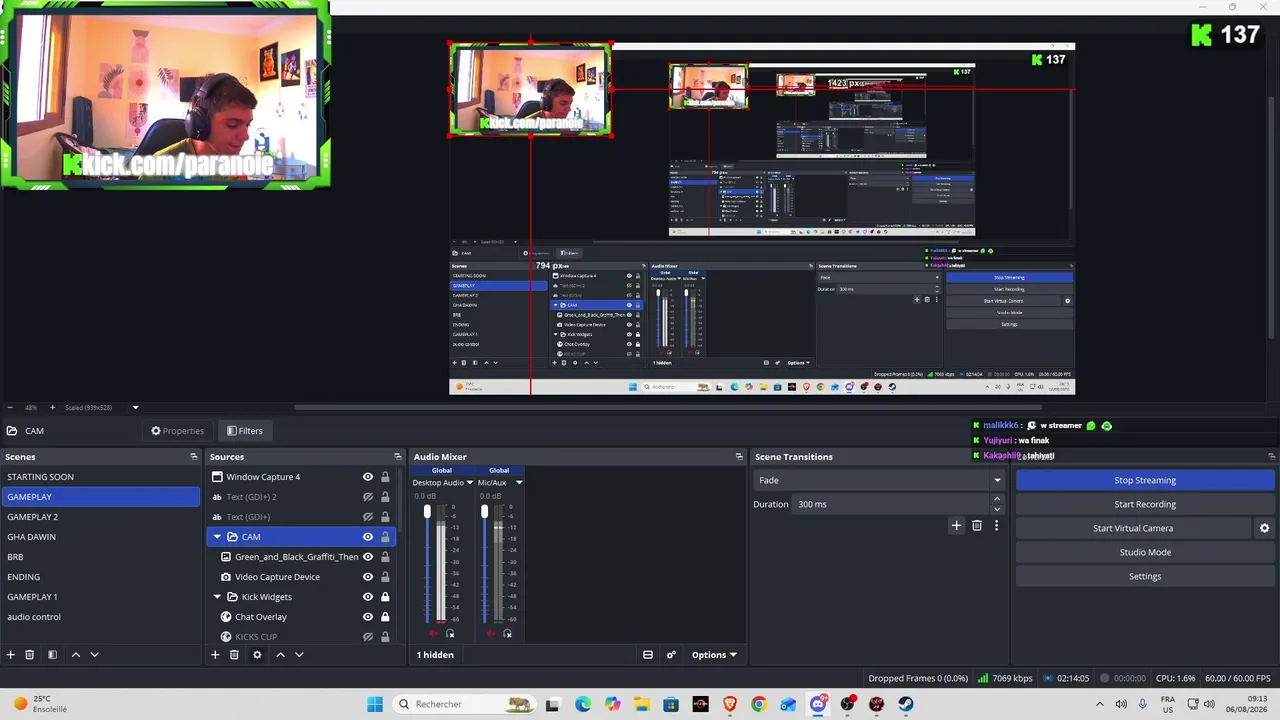Click the taskbar Rechercher search box
1280x720 pixels.
pos(465,704)
